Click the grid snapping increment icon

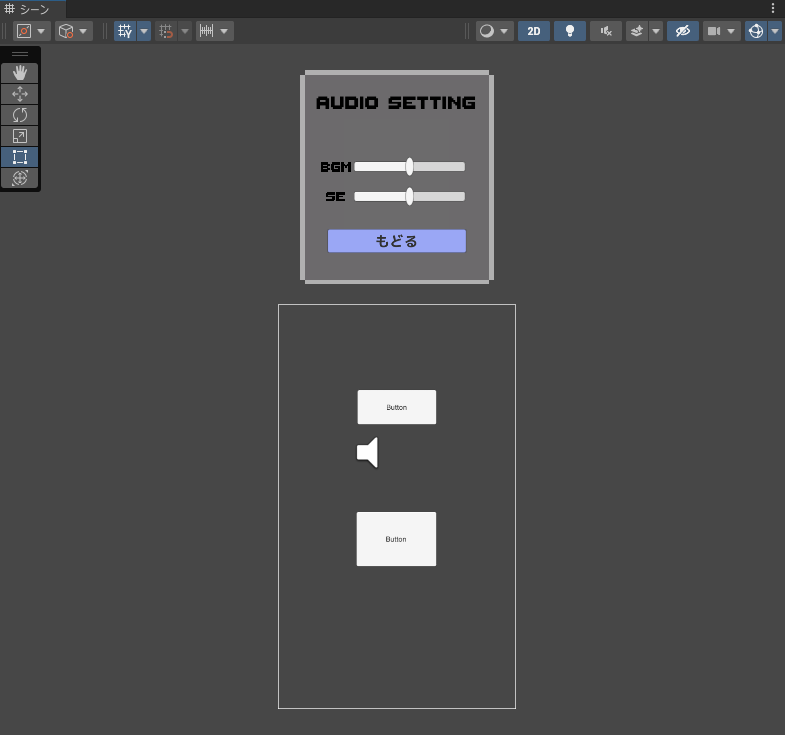(166, 31)
